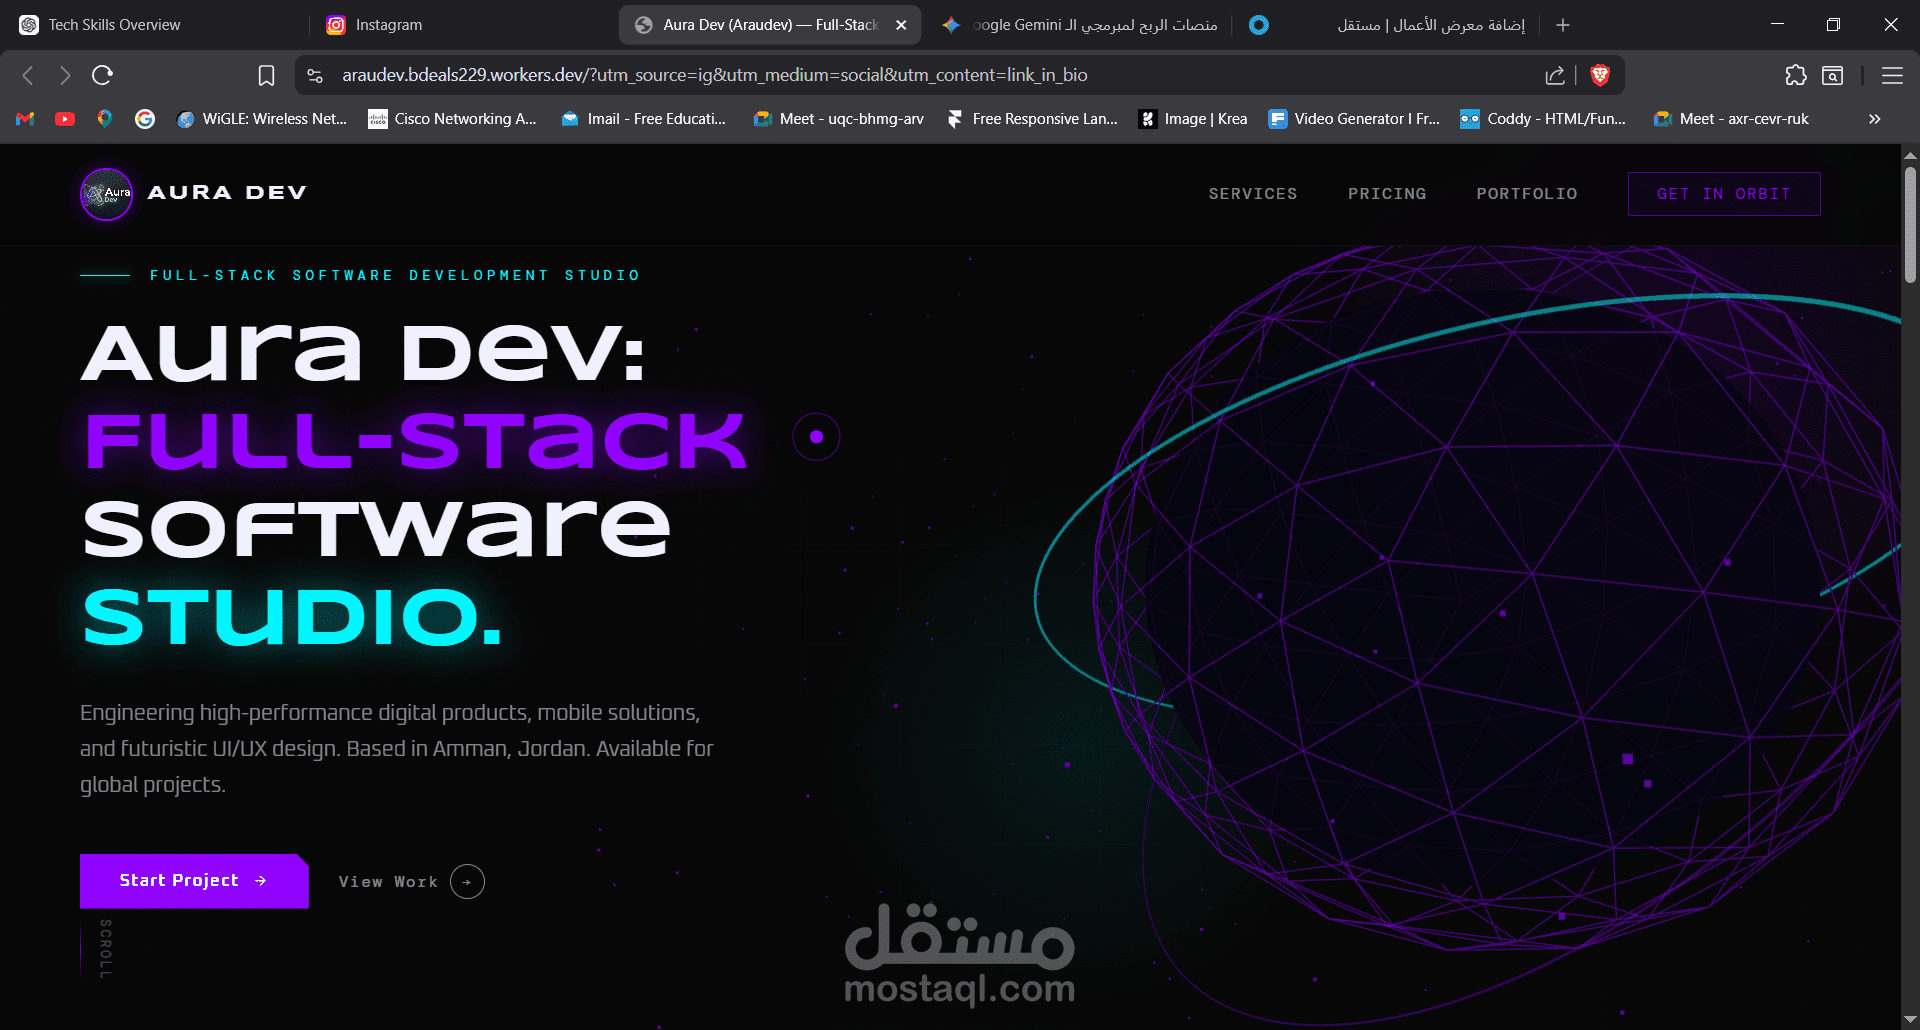Screen dimensions: 1920x1030
Task: Open Image | Krea bookmark
Action: coord(1193,119)
